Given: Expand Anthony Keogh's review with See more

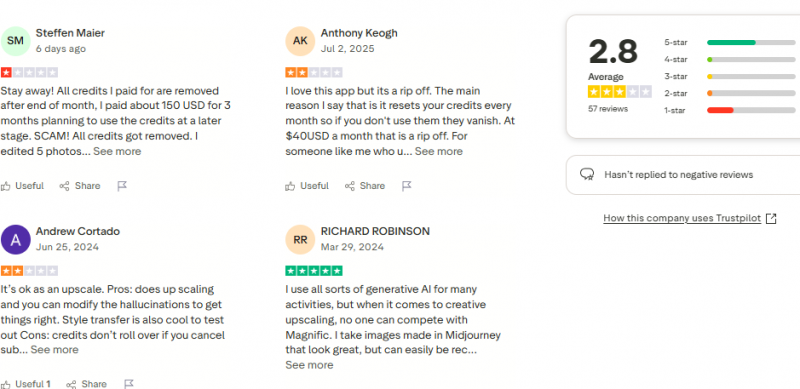Looking at the screenshot, I should [x=438, y=151].
